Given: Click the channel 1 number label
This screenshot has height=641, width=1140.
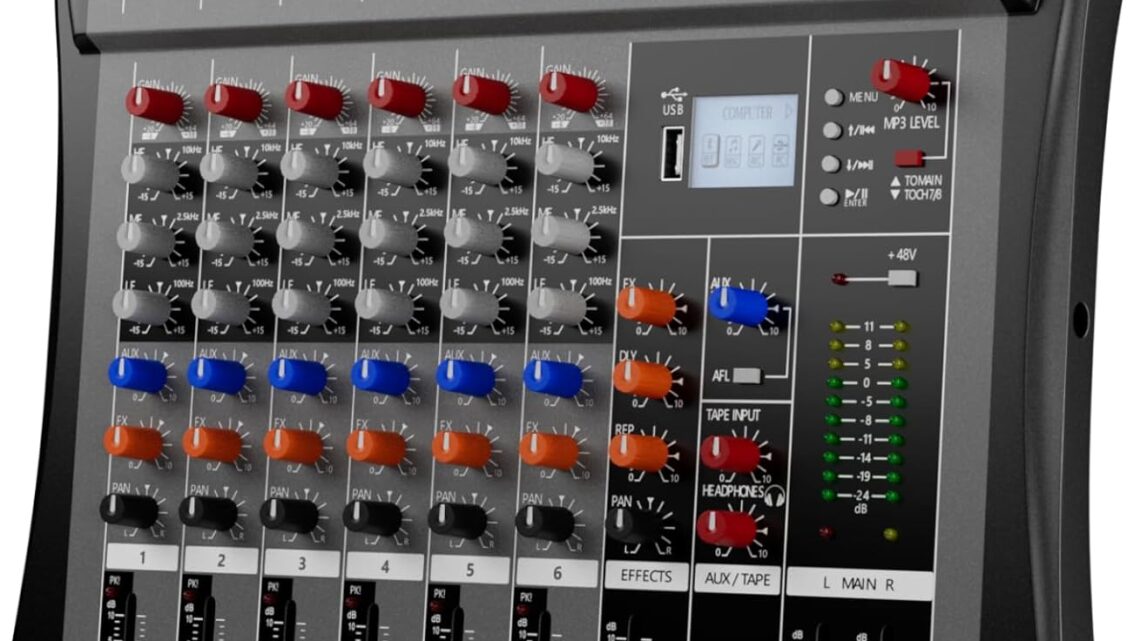Looking at the screenshot, I should pos(142,557).
